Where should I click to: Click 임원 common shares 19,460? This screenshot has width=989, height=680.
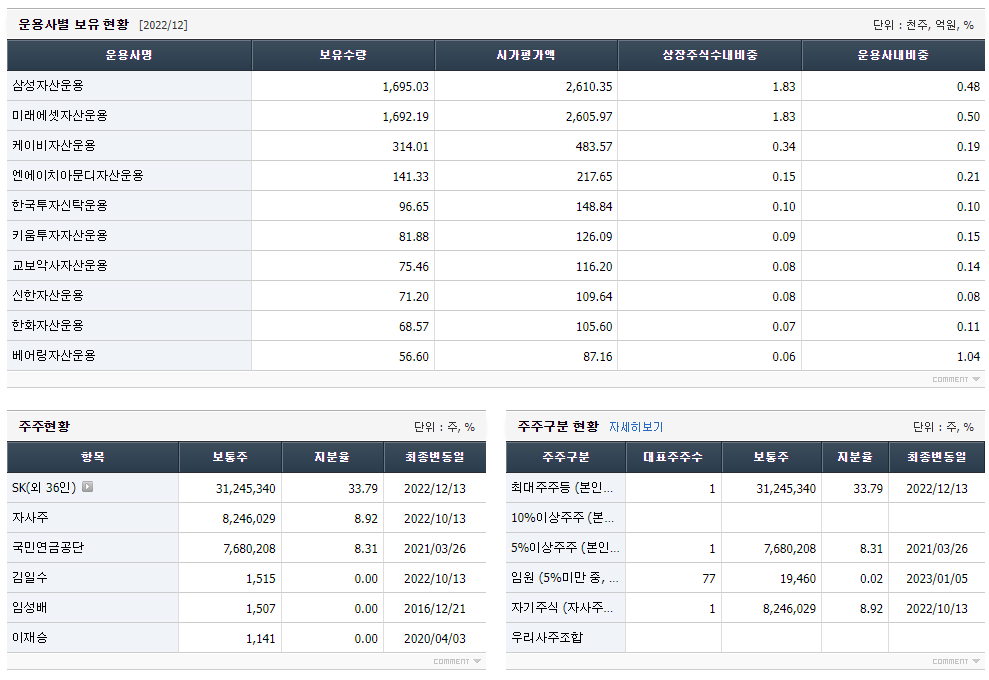point(798,578)
